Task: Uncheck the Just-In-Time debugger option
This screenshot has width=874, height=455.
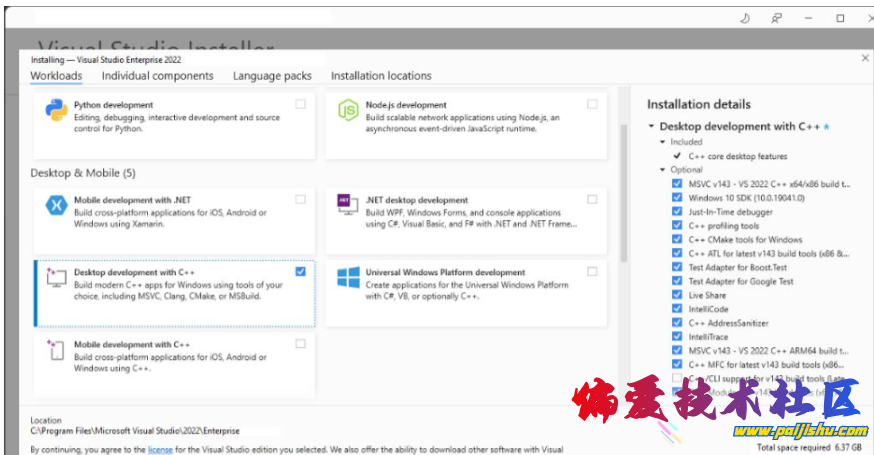Action: pos(678,212)
